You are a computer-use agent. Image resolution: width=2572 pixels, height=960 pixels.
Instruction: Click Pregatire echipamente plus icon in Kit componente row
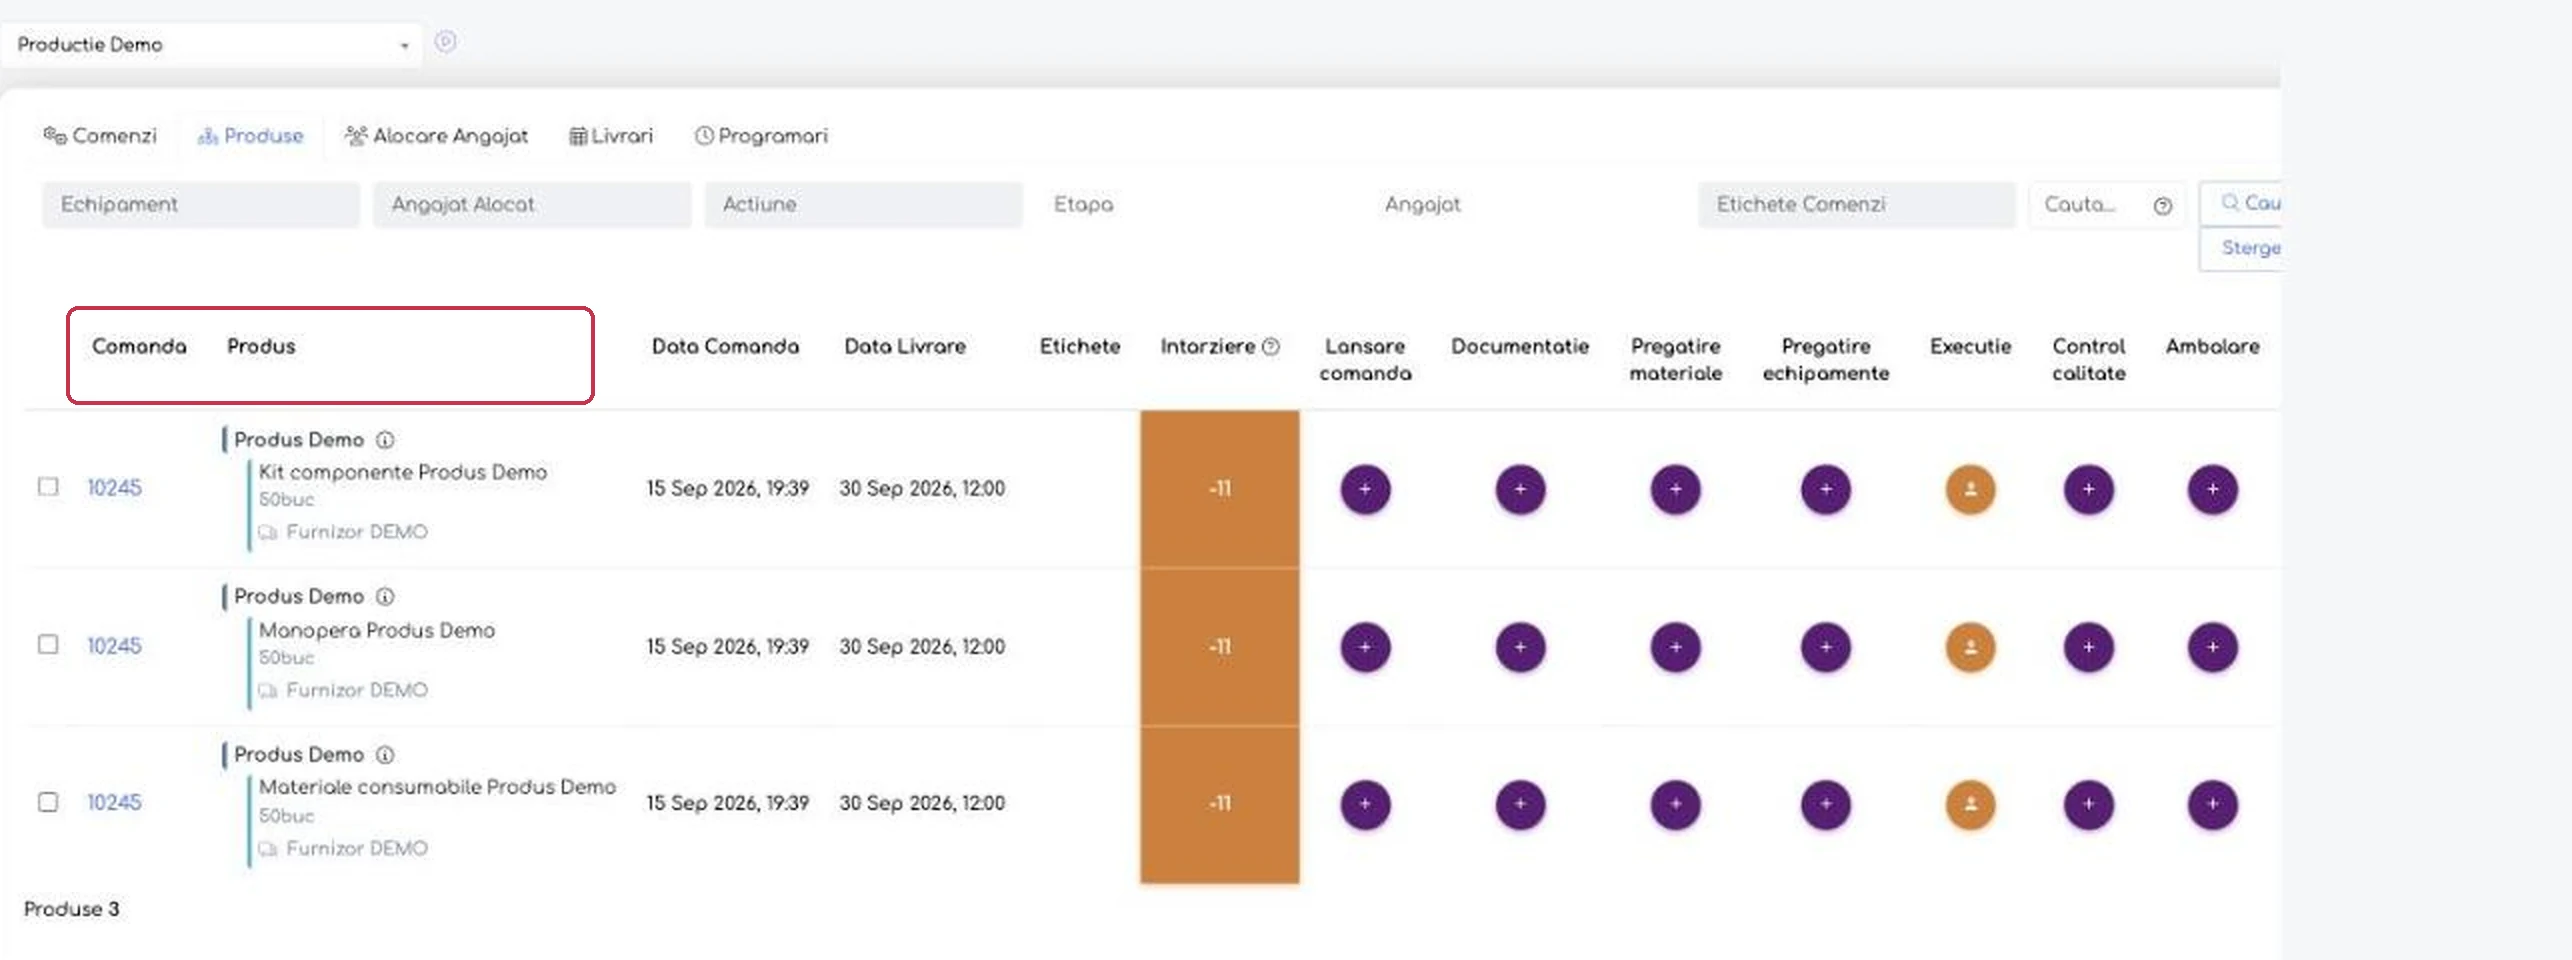coord(1826,489)
